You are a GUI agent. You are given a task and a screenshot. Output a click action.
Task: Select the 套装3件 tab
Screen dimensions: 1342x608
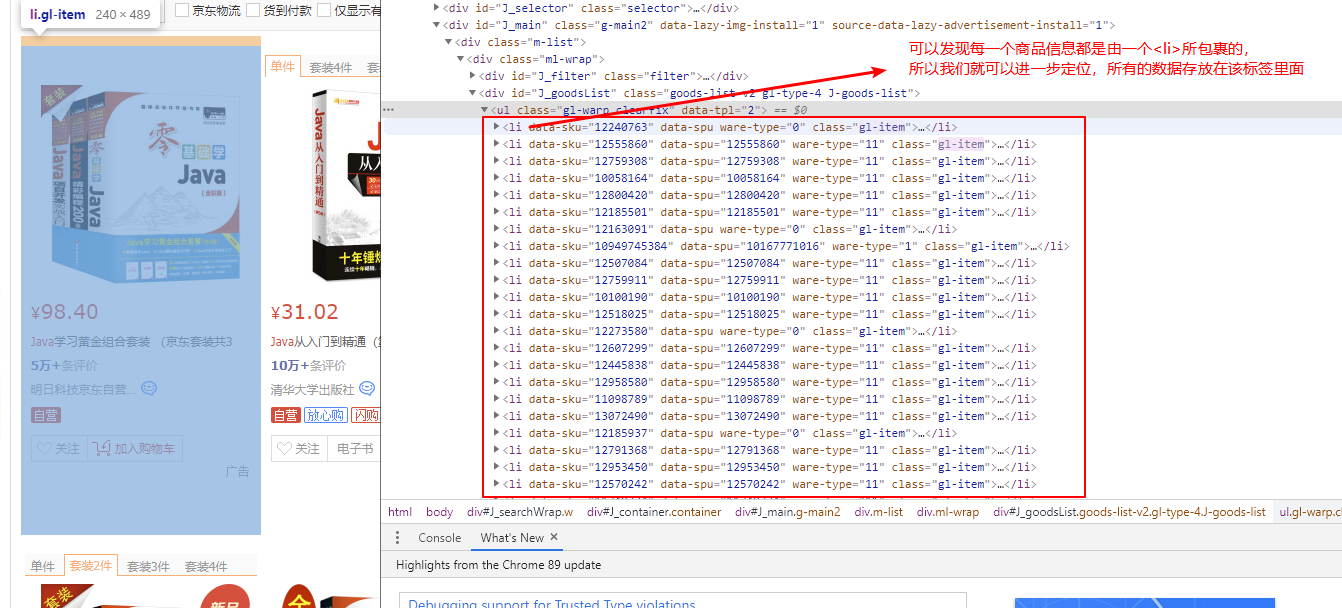[148, 566]
